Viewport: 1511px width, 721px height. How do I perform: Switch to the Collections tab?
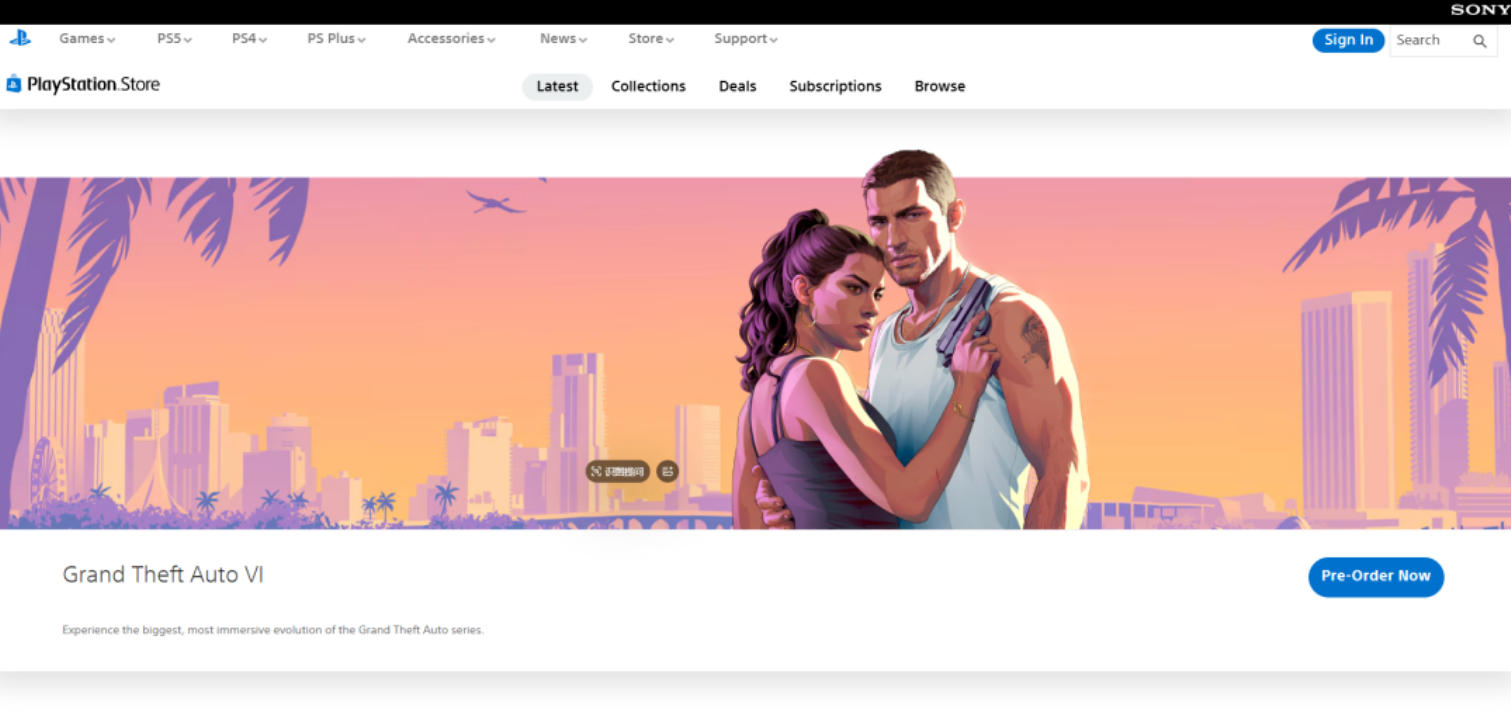(x=648, y=87)
